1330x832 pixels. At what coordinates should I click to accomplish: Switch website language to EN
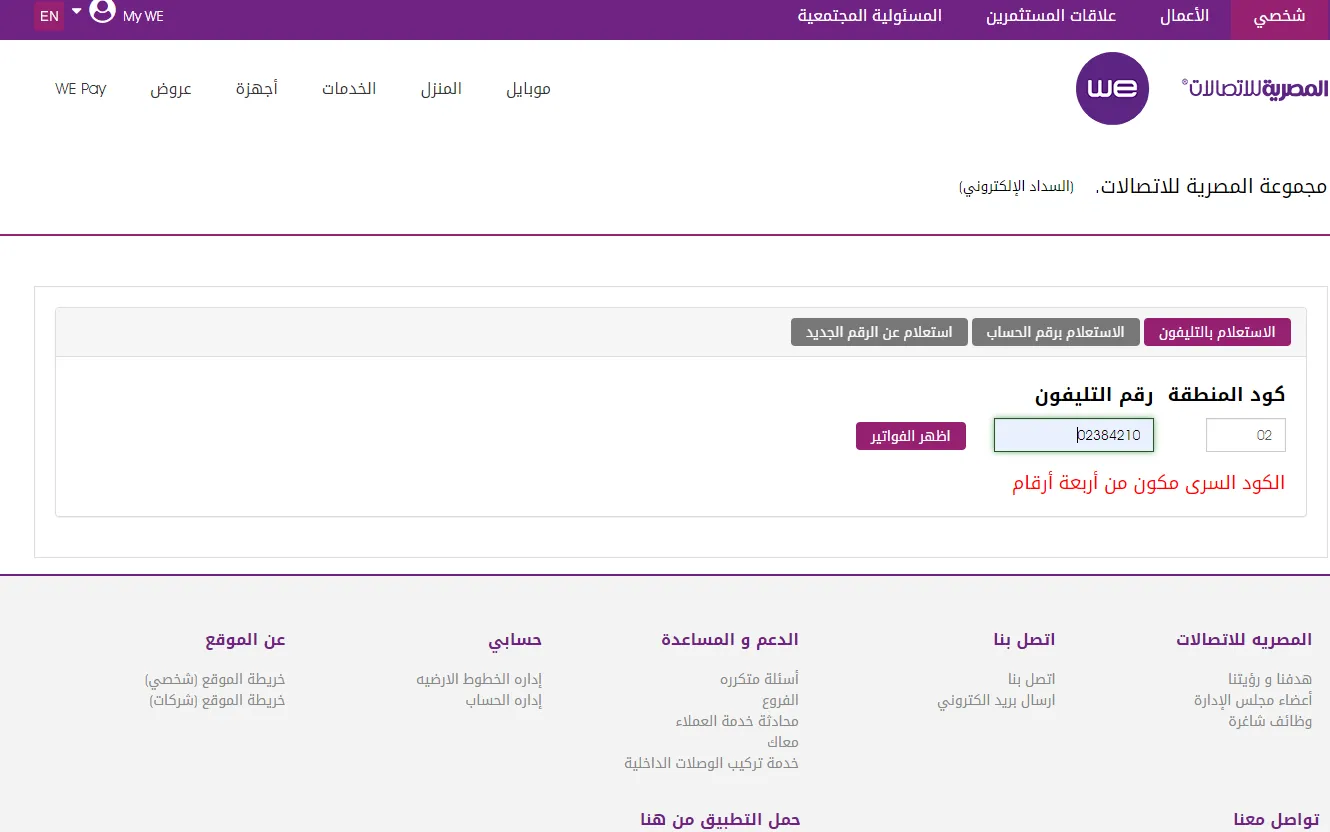49,16
